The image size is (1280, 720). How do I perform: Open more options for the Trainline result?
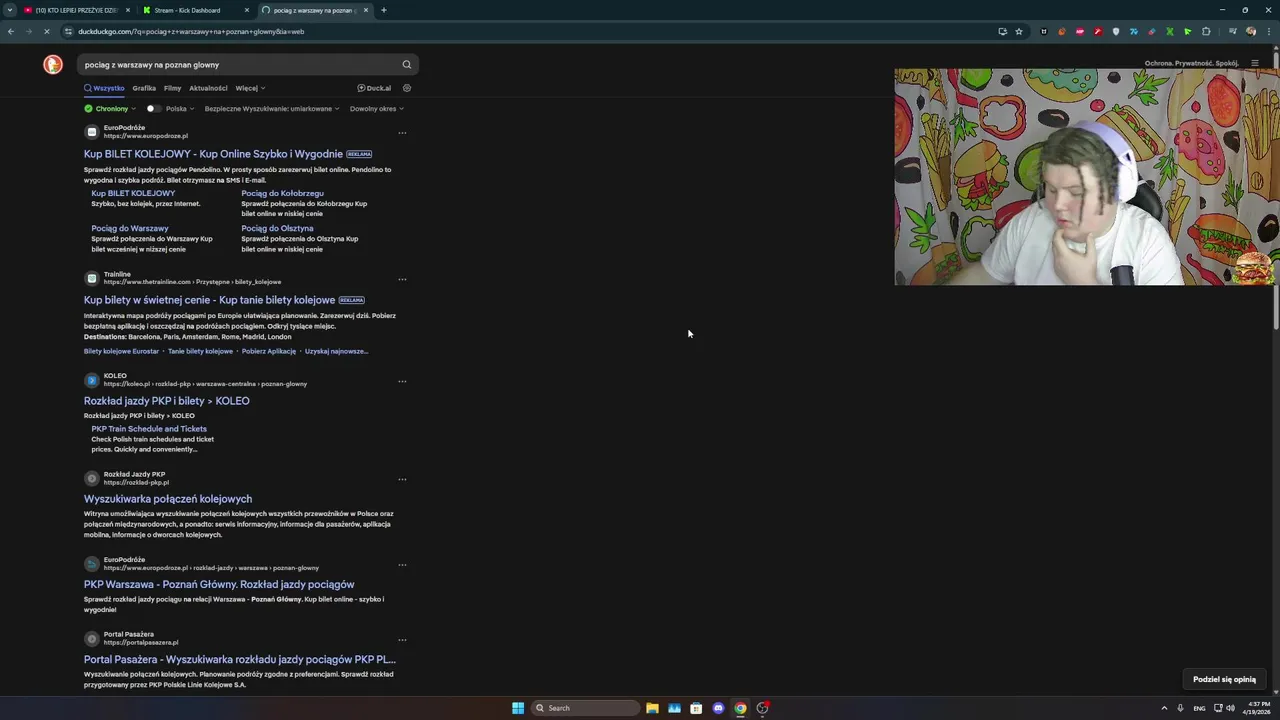(402, 279)
